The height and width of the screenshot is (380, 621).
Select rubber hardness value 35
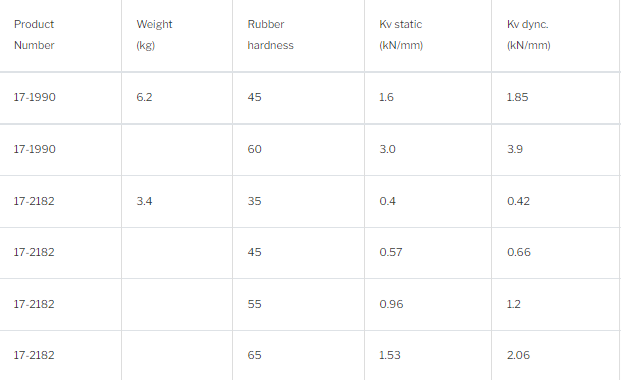(x=254, y=201)
